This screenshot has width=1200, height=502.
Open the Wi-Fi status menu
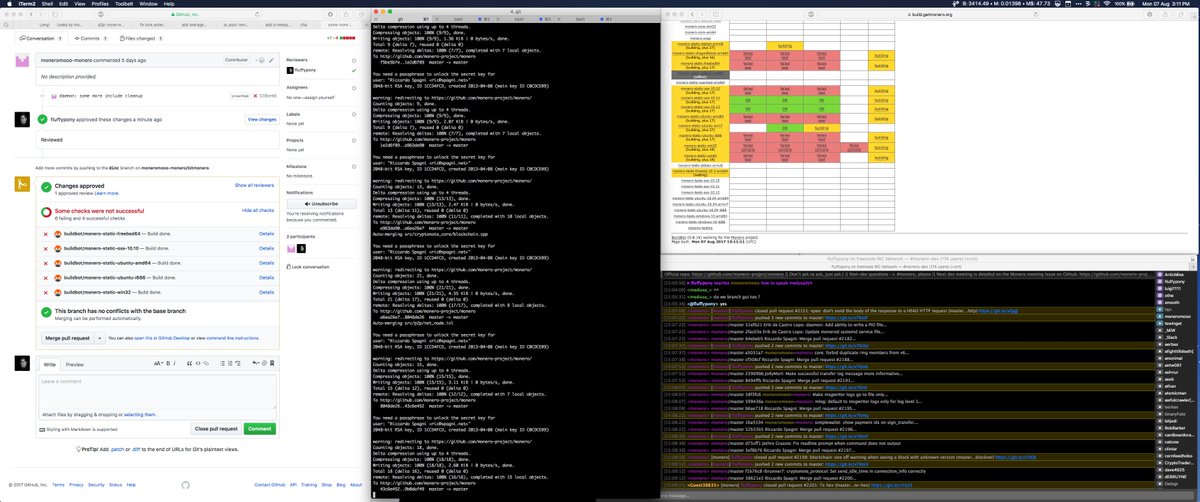1107,4
